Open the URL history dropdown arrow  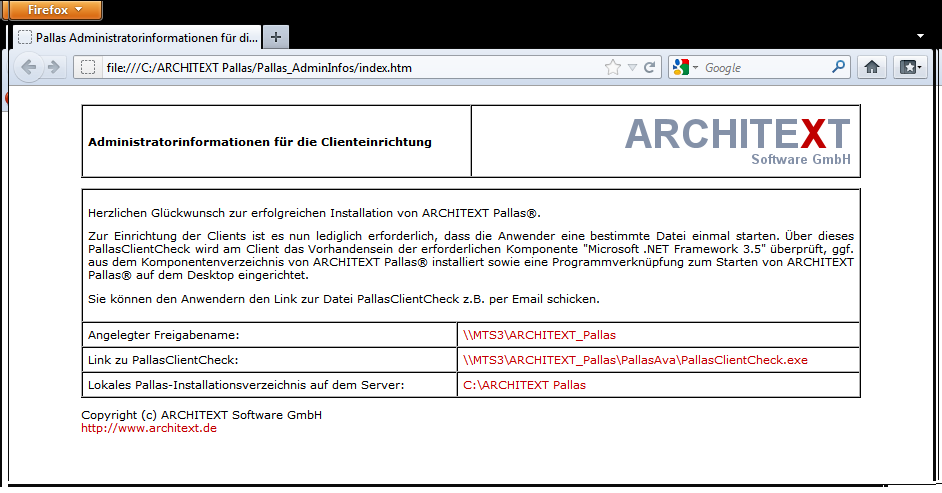(632, 67)
